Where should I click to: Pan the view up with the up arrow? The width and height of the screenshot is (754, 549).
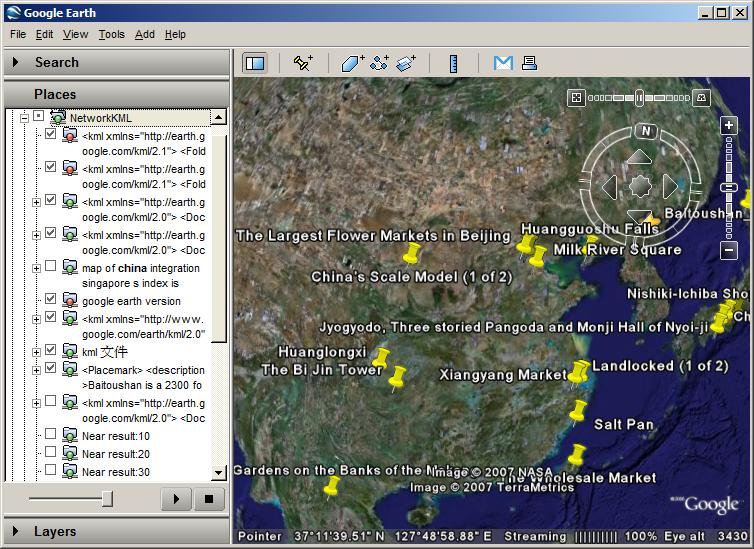point(640,157)
